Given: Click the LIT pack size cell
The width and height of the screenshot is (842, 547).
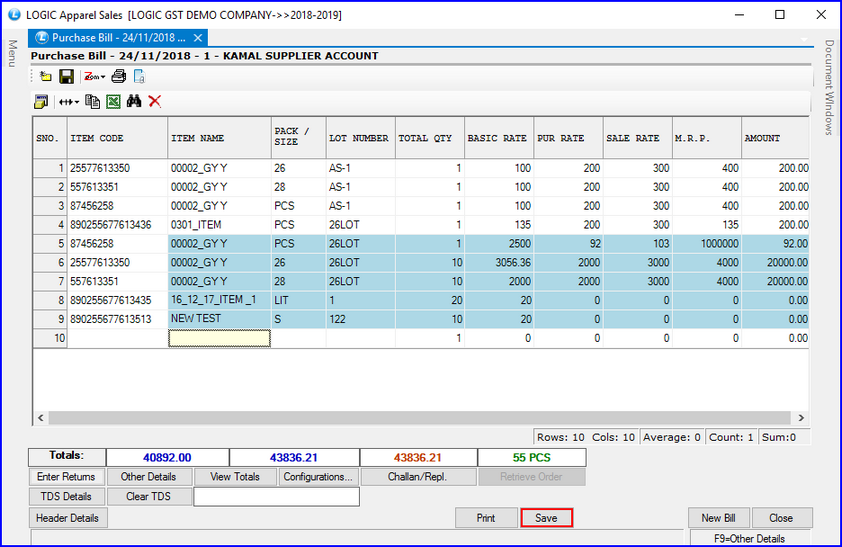Looking at the screenshot, I should click(x=299, y=300).
